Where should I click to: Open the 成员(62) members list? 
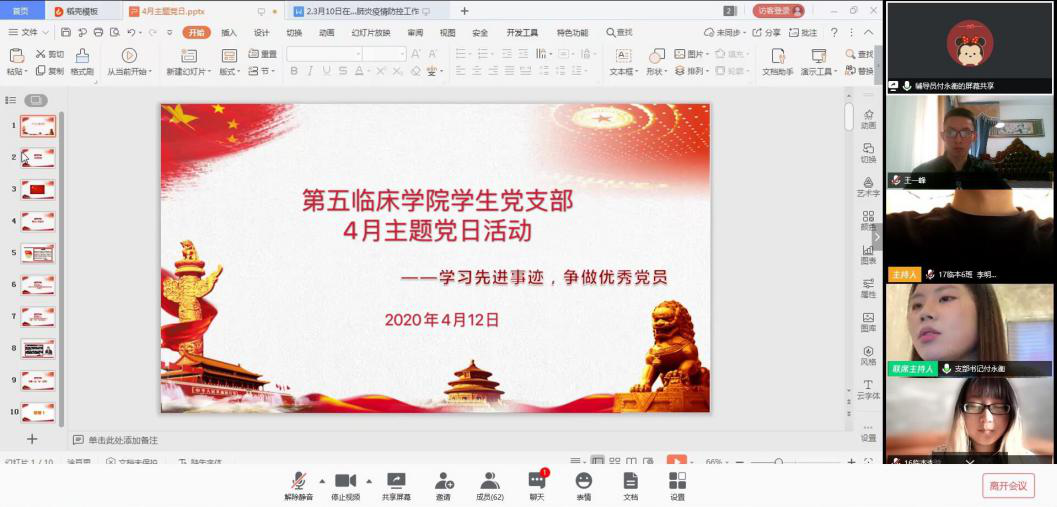coord(489,485)
